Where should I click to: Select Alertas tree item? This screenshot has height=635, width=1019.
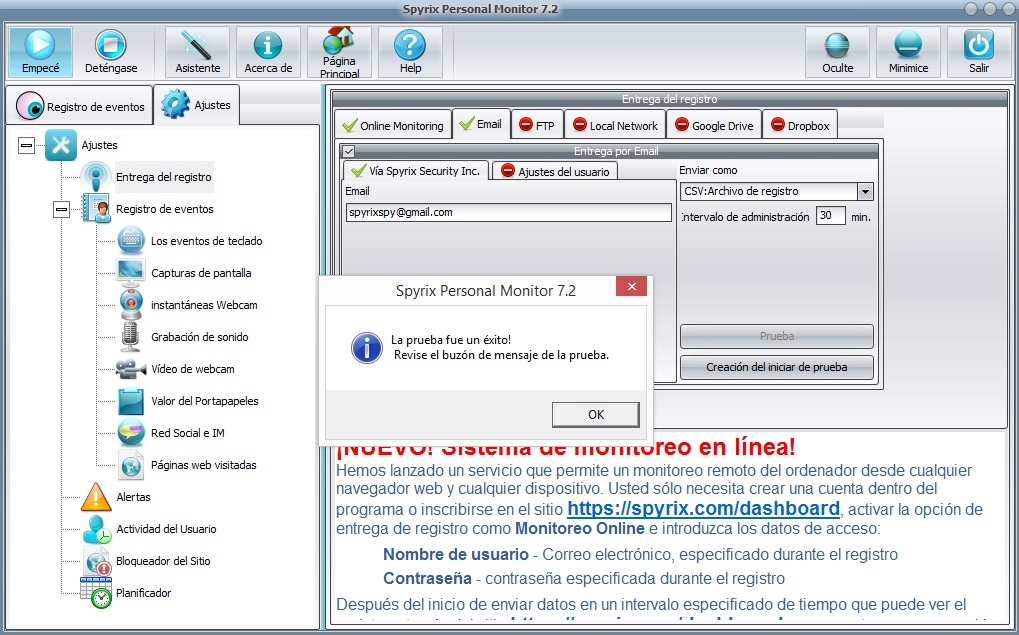pyautogui.click(x=133, y=497)
